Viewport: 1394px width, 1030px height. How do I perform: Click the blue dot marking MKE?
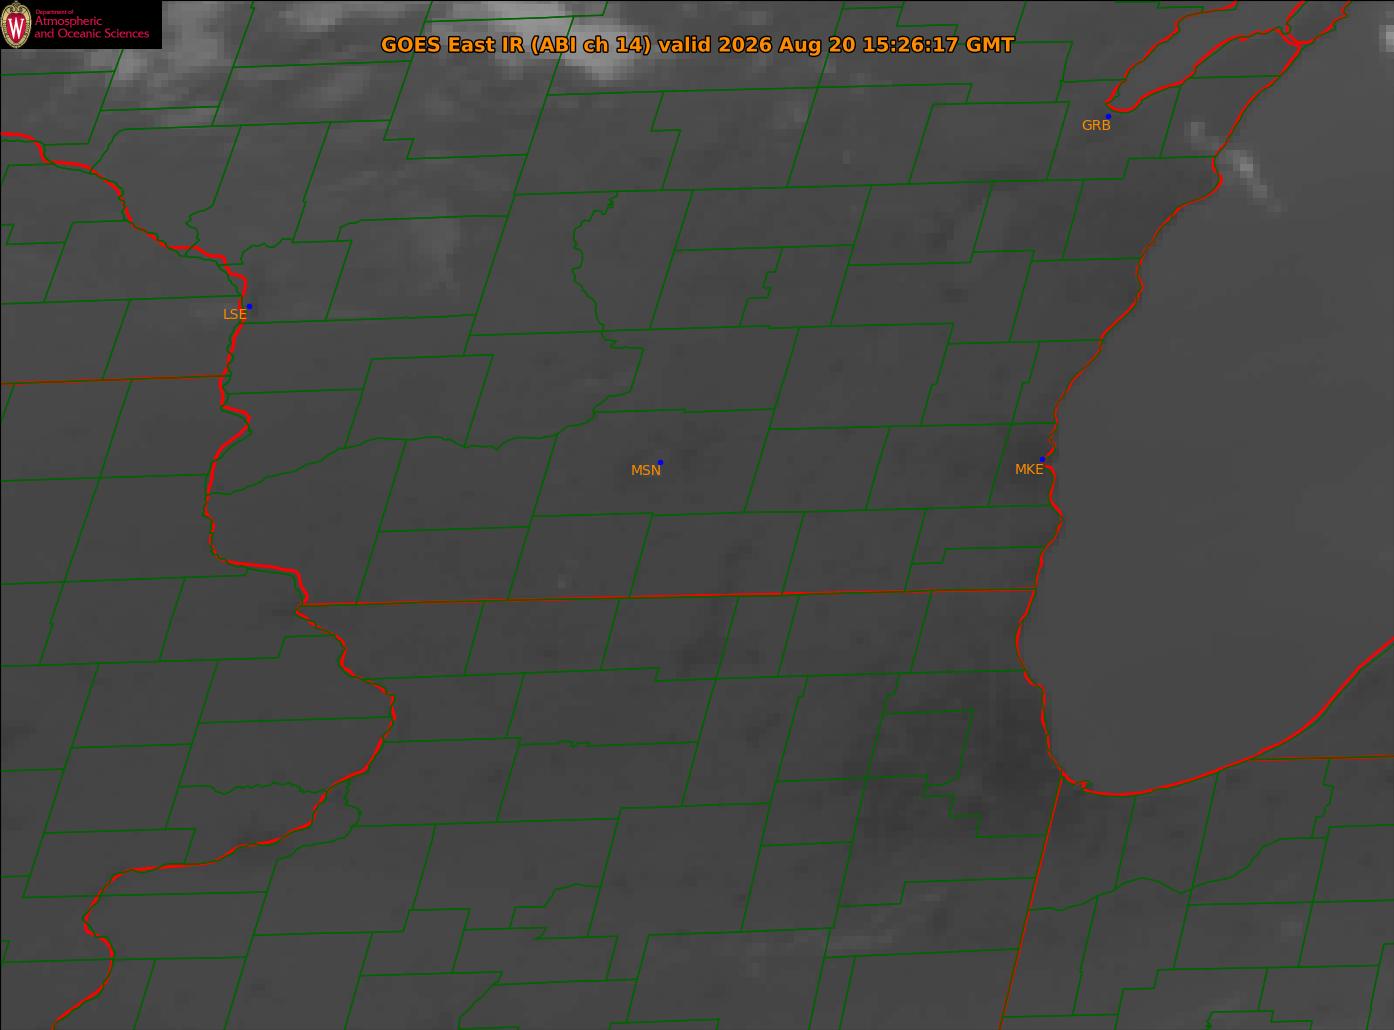1042,459
